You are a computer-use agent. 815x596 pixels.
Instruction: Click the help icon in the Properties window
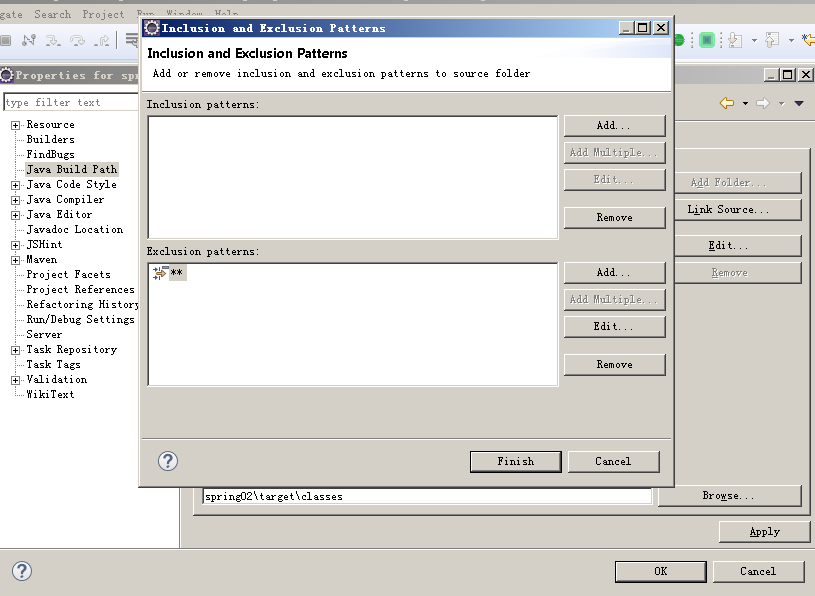tap(21, 571)
